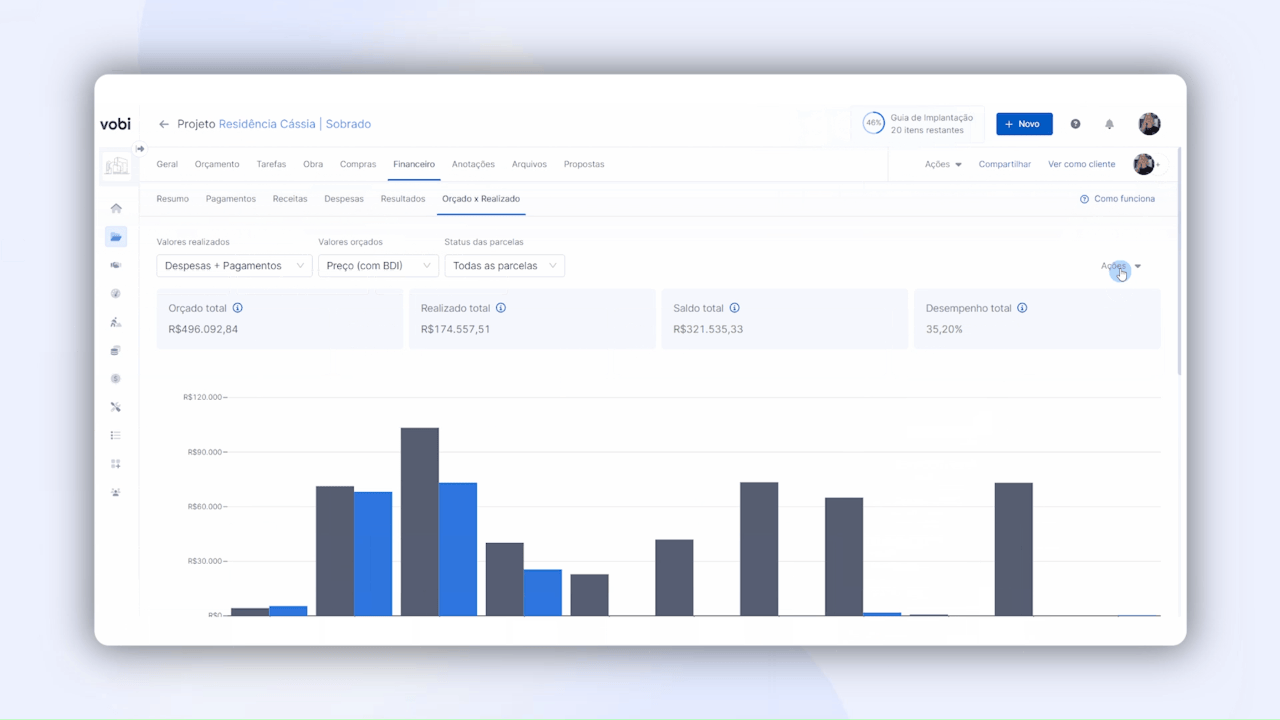The width and height of the screenshot is (1280, 720).
Task: Click the R$174.557,51 realized value
Action: [x=455, y=329]
